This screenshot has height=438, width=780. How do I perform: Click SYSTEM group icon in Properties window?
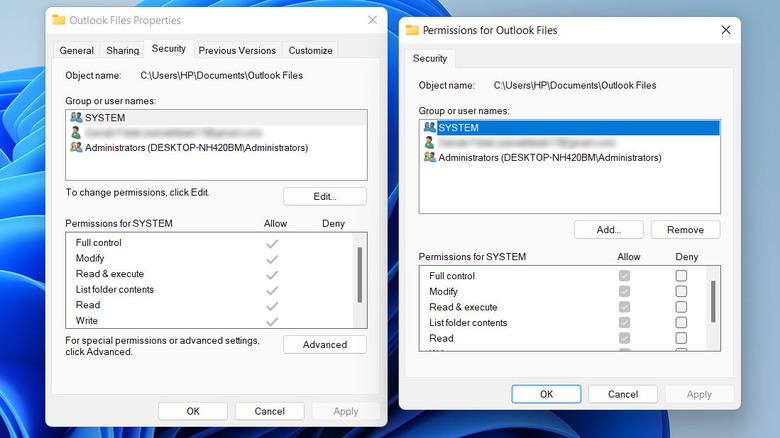(x=76, y=117)
